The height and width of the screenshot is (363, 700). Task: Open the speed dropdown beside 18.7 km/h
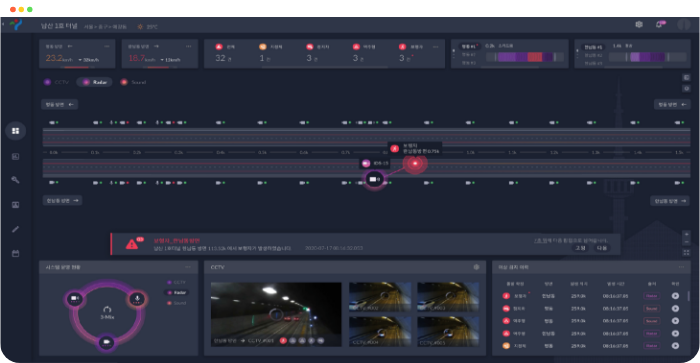[170, 60]
